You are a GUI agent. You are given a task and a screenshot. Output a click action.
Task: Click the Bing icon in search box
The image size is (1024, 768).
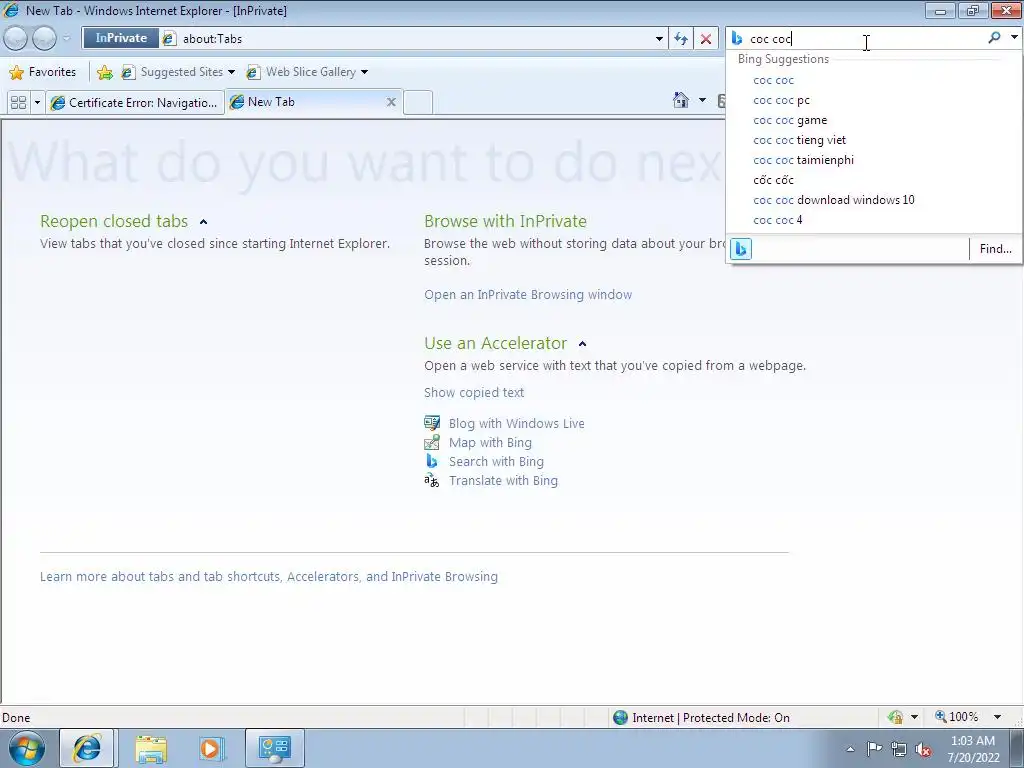pos(737,39)
